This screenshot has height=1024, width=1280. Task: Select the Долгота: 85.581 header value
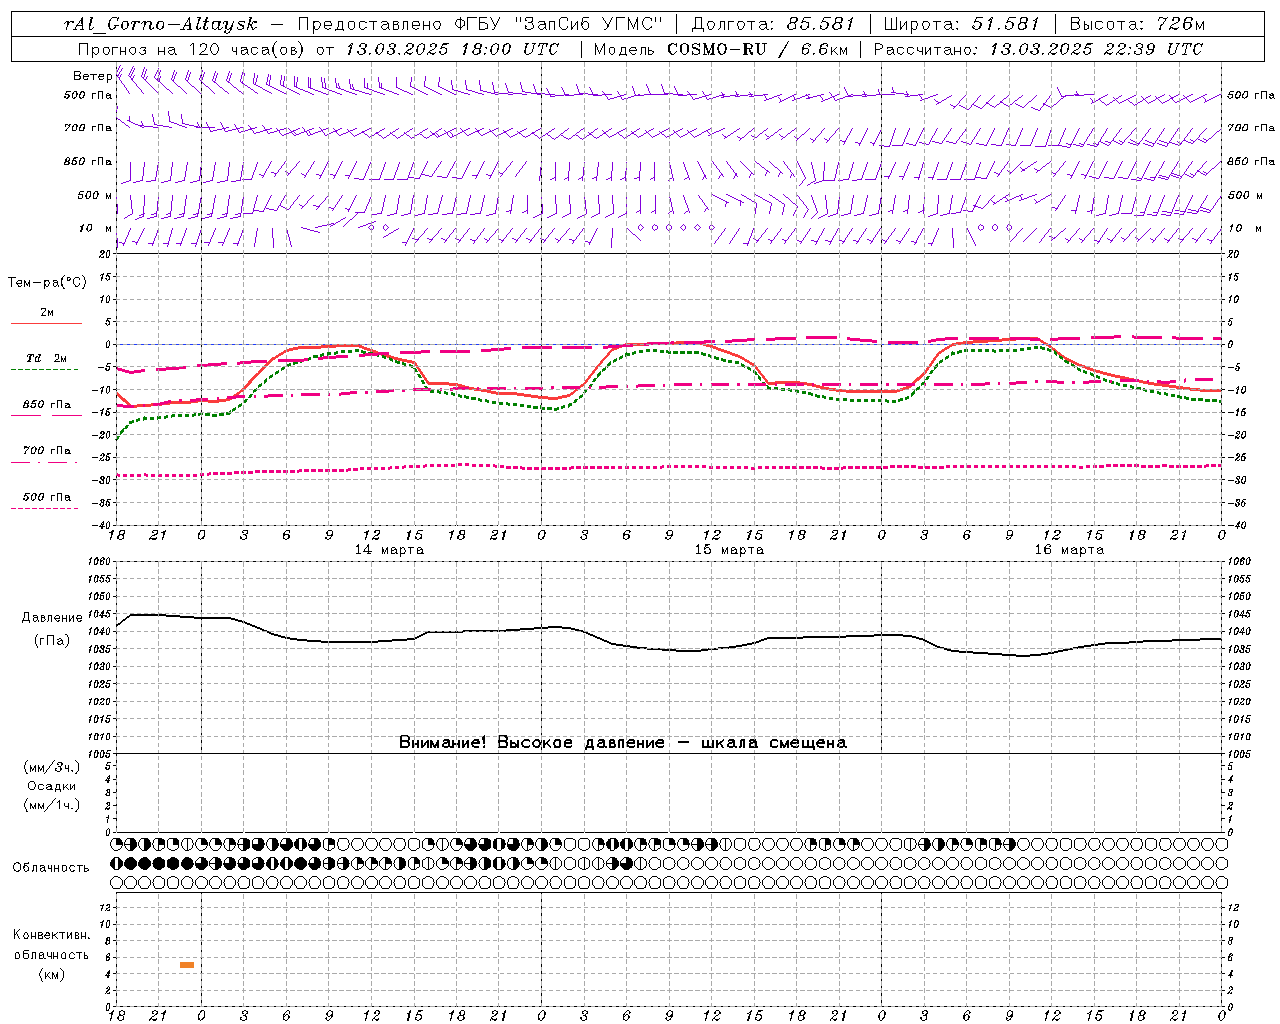(773, 24)
